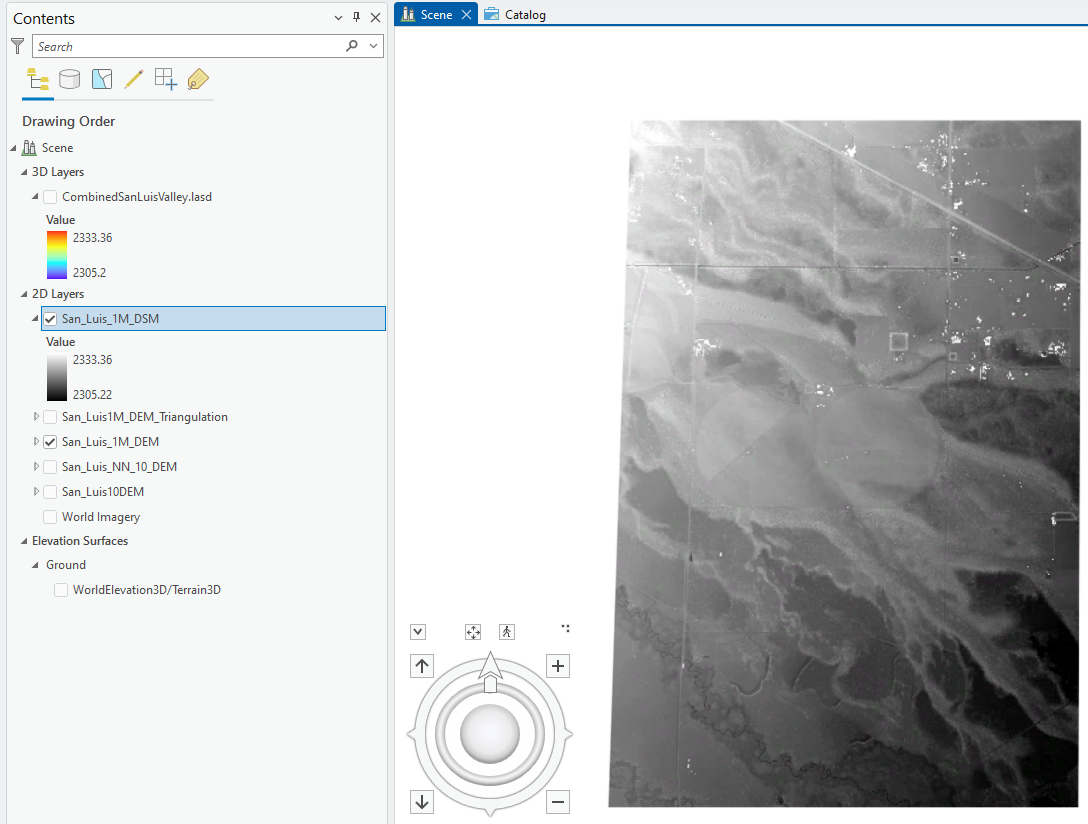Click the navigator zoom in plus button

click(x=558, y=667)
